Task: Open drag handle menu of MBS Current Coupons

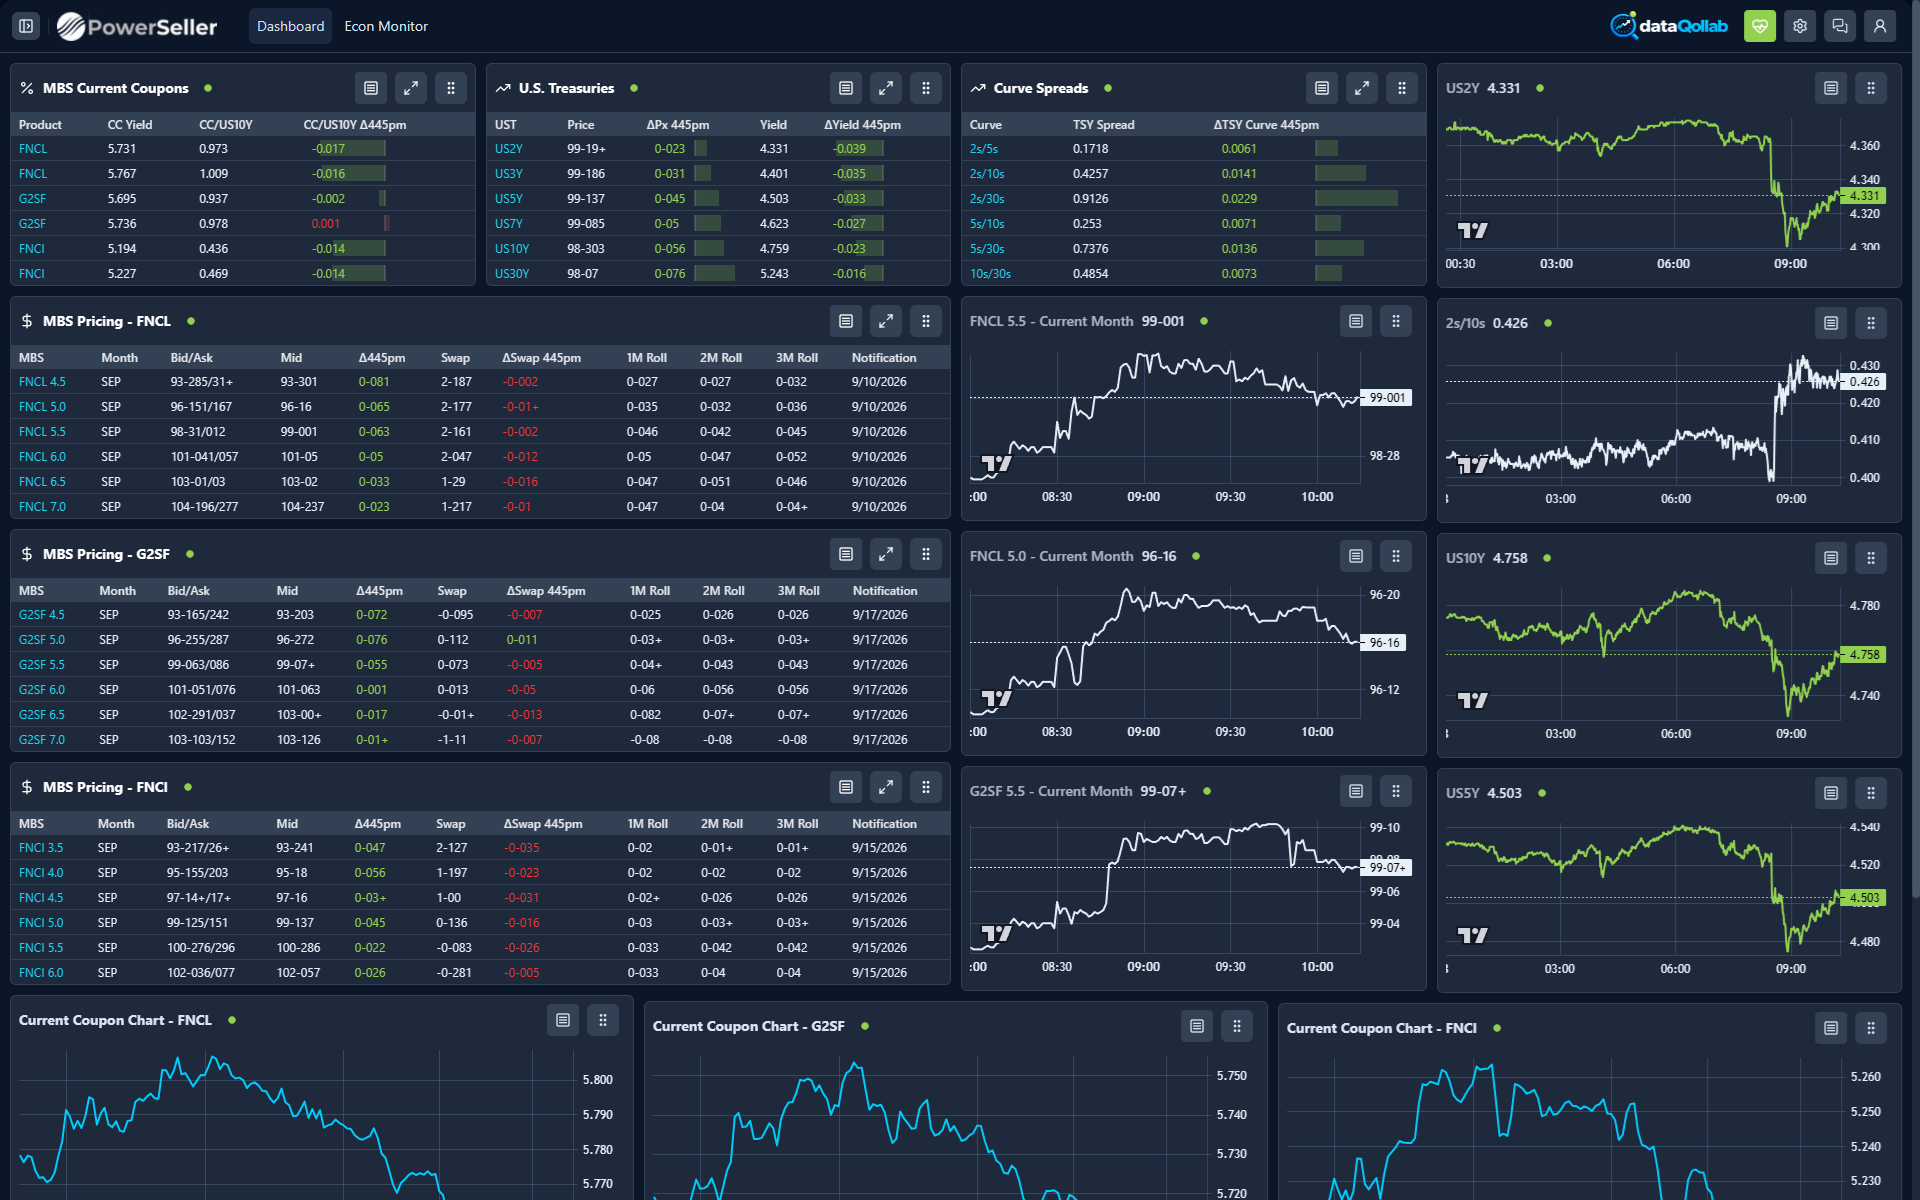Action: click(451, 88)
